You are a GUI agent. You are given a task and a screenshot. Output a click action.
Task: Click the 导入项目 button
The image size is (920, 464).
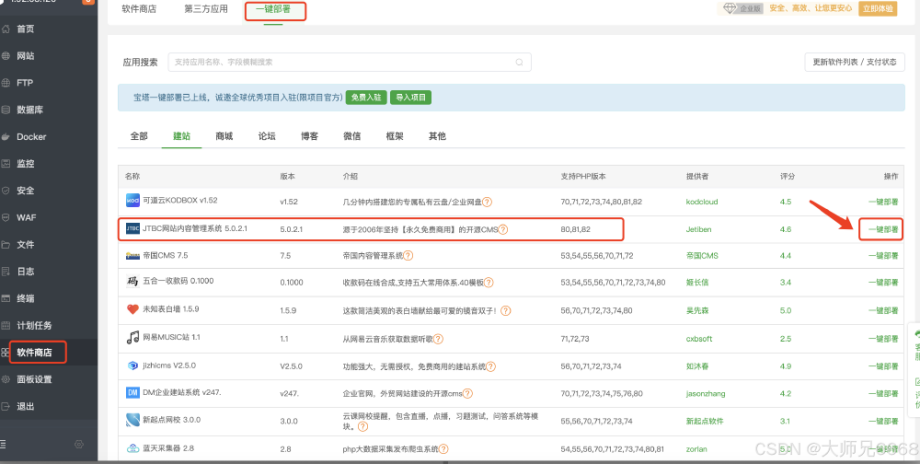tap(411, 97)
